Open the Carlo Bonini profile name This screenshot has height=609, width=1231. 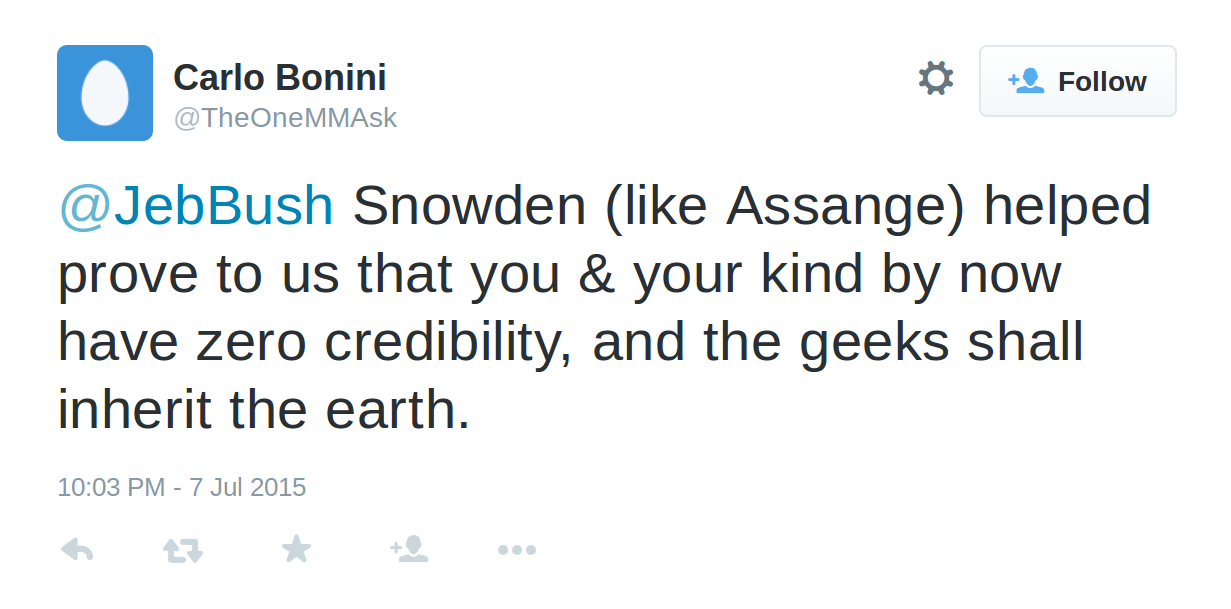coord(280,78)
